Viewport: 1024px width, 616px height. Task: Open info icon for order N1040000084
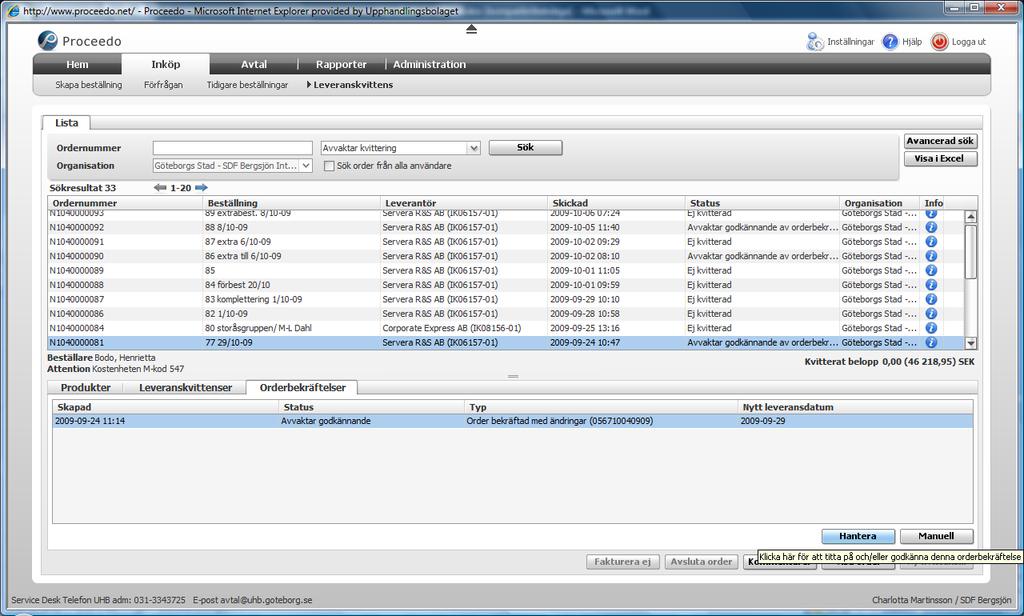[931, 328]
